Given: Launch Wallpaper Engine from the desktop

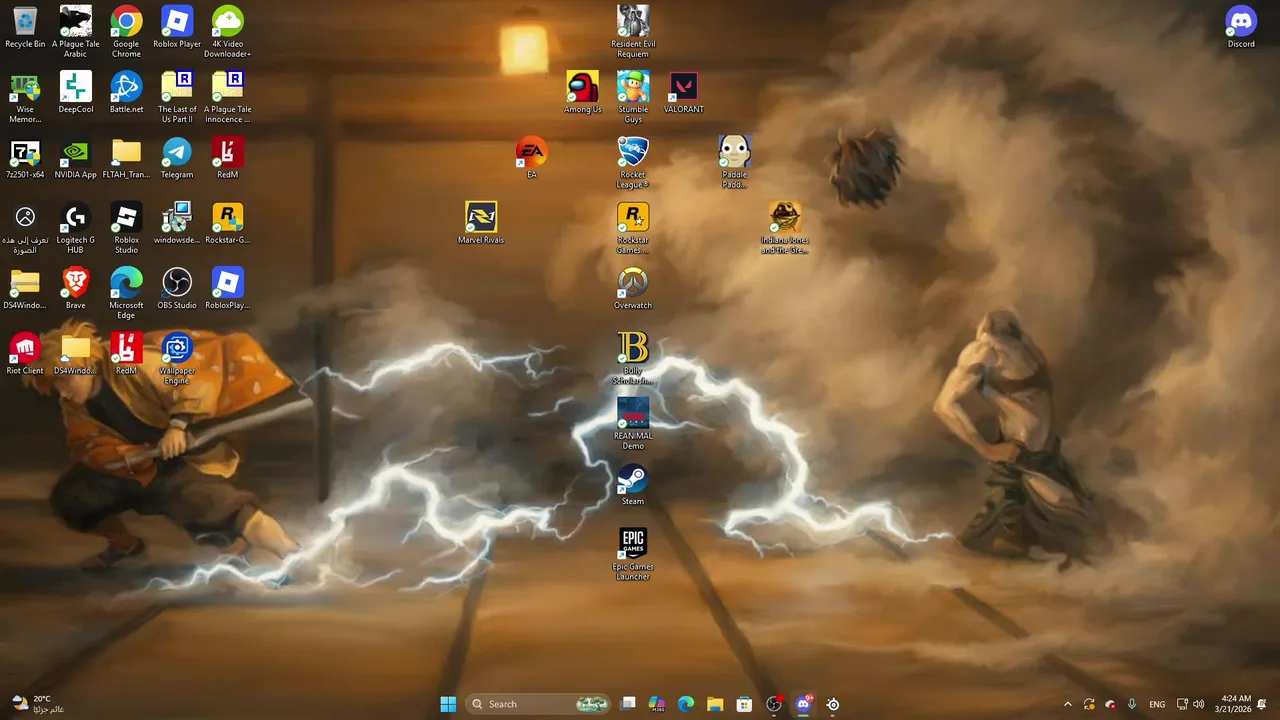Looking at the screenshot, I should click(177, 359).
